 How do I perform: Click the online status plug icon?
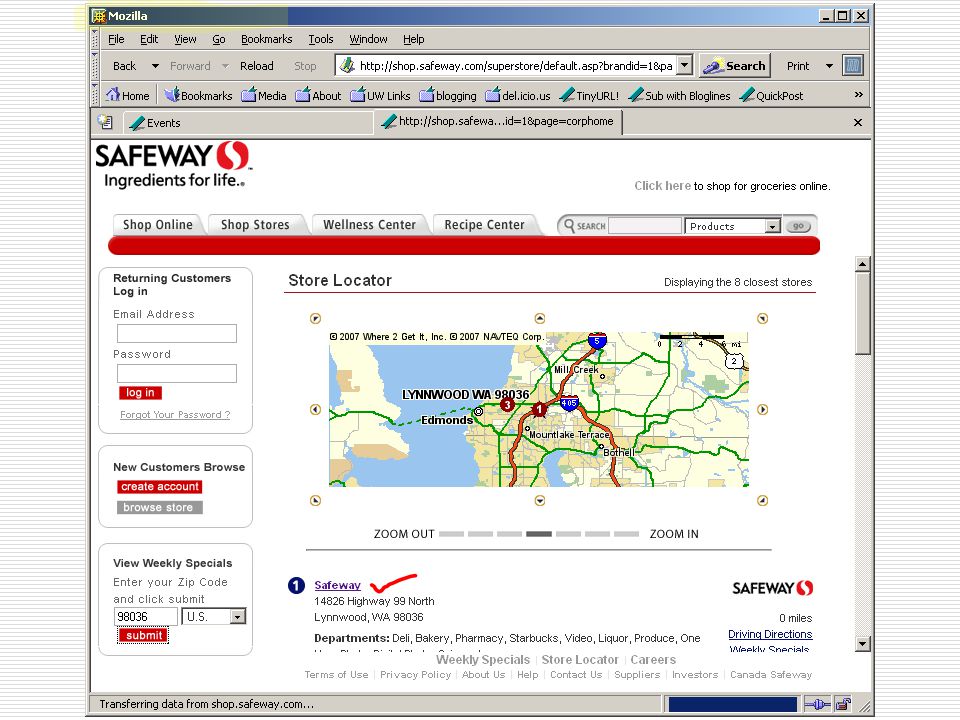pyautogui.click(x=817, y=704)
